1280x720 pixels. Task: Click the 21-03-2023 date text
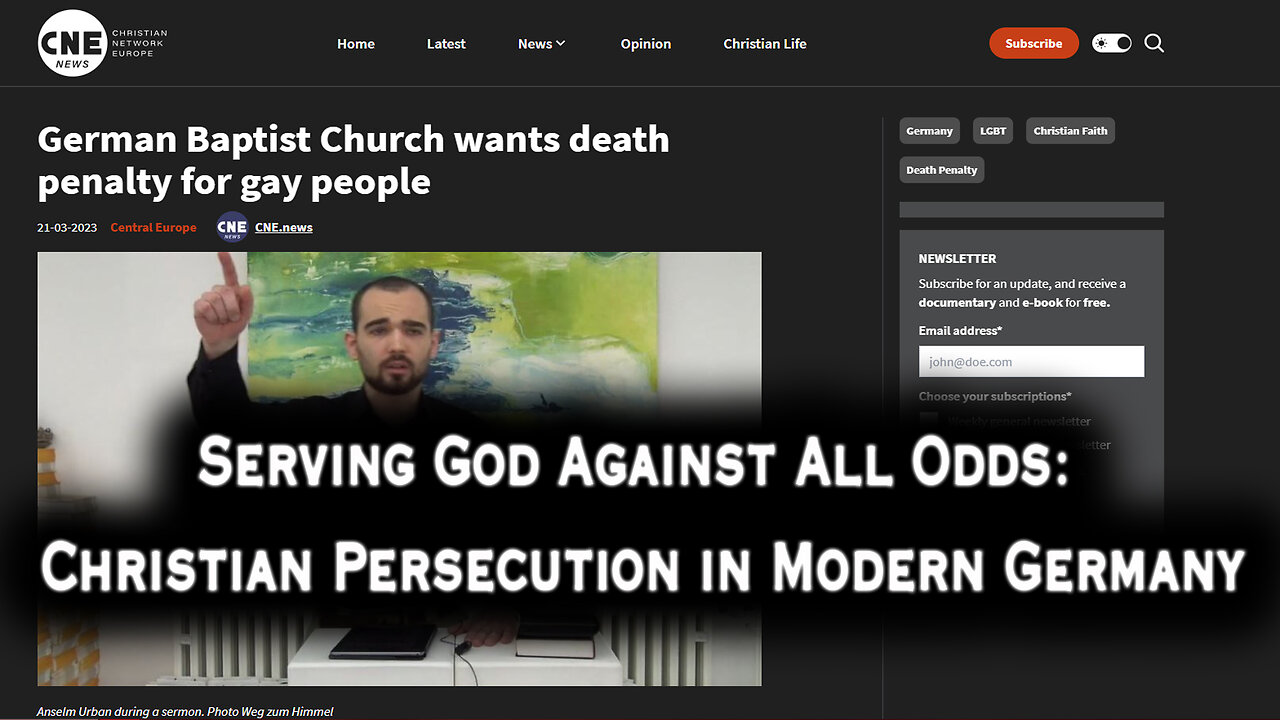click(67, 228)
